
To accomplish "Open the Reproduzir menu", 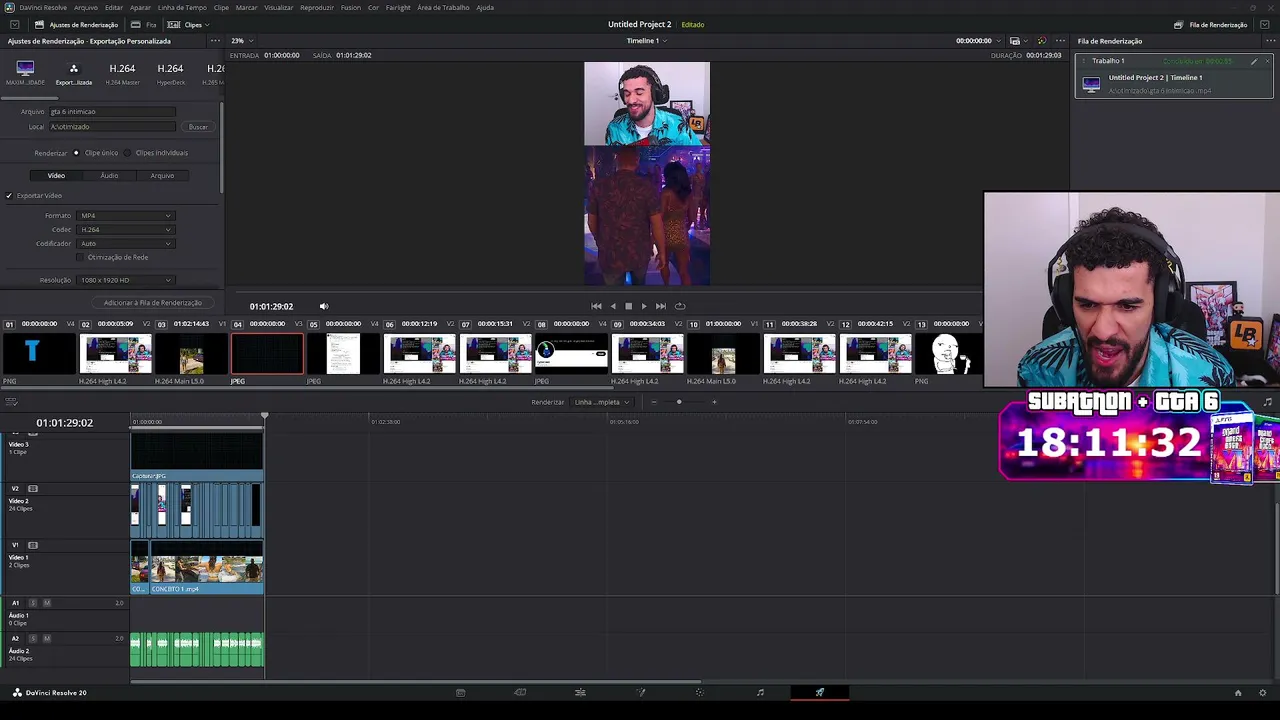I will 317,8.
